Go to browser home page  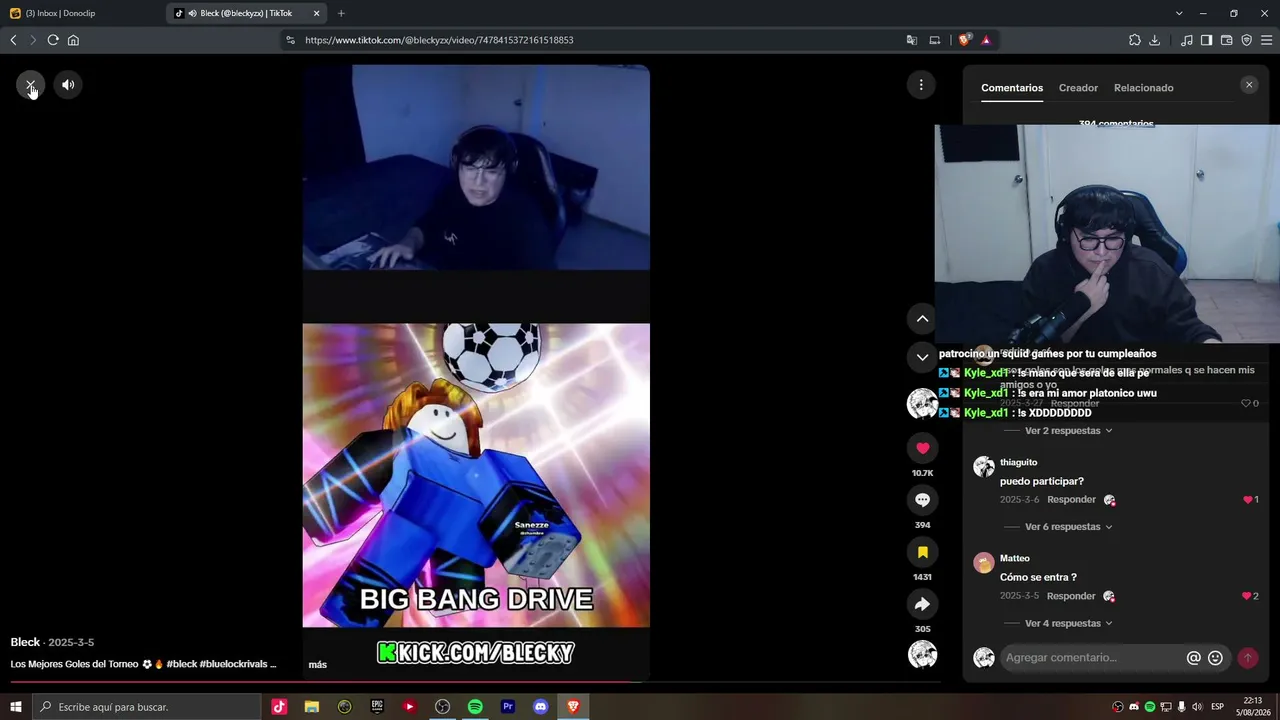point(73,40)
